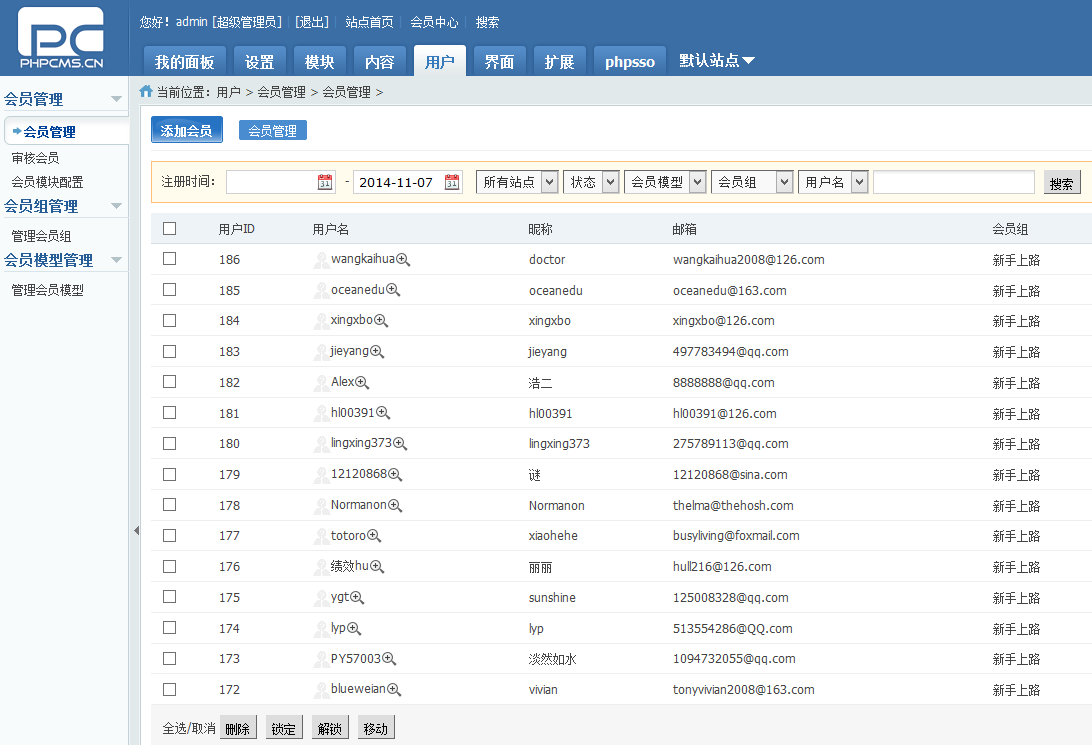Open the 默认站点 site switcher
This screenshot has width=1092, height=745.
[716, 61]
